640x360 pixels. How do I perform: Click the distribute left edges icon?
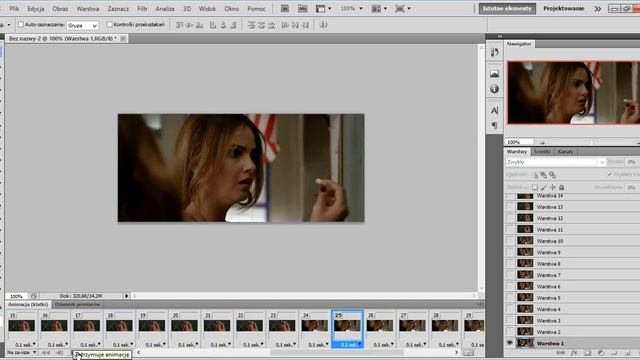[285, 25]
